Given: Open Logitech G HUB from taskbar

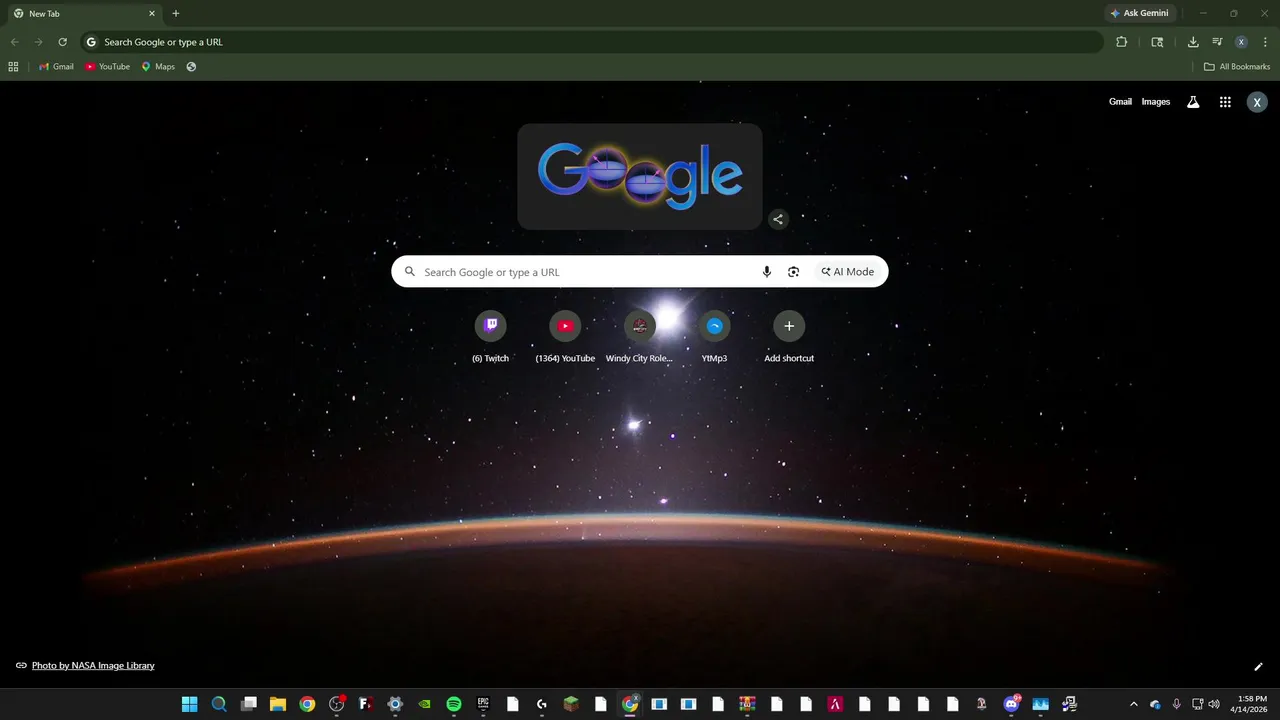Looking at the screenshot, I should coord(542,704).
